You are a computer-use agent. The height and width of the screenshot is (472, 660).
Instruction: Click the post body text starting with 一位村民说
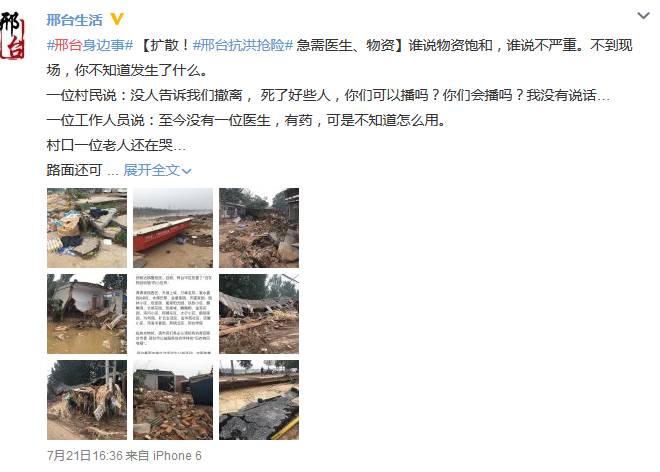click(328, 95)
